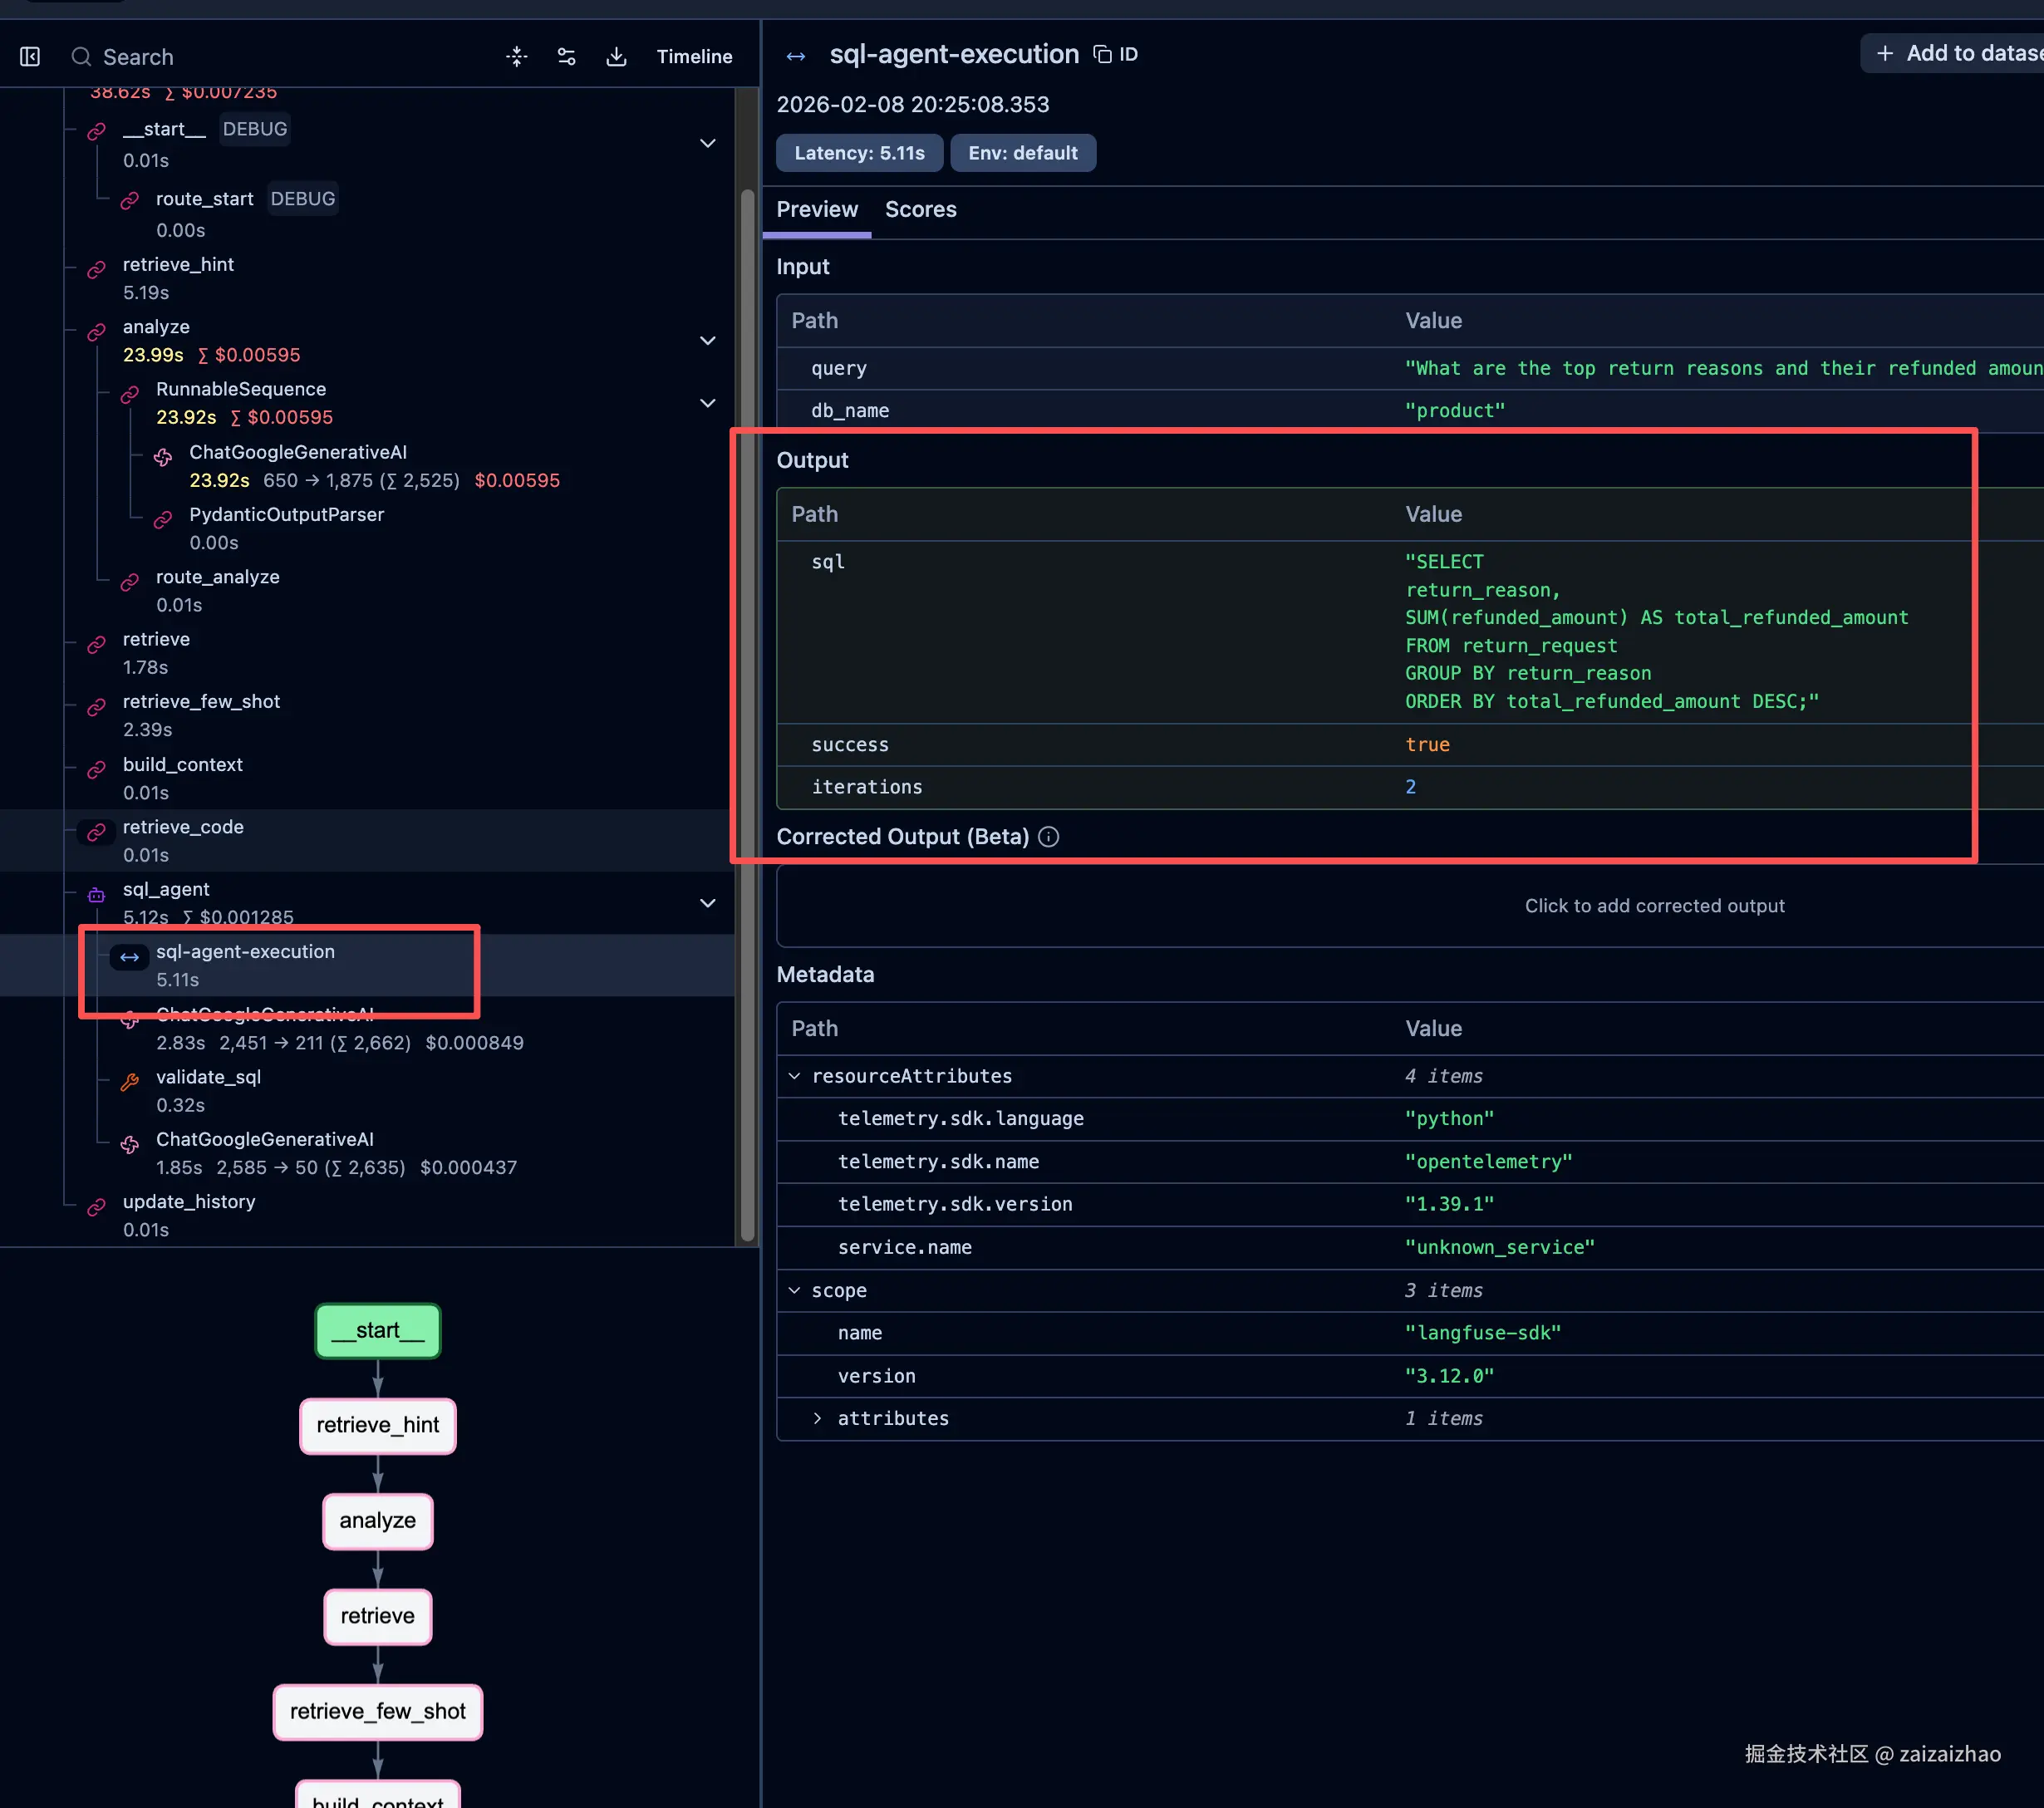2044x1808 pixels.
Task: Click the download trace icon
Action: coord(616,57)
